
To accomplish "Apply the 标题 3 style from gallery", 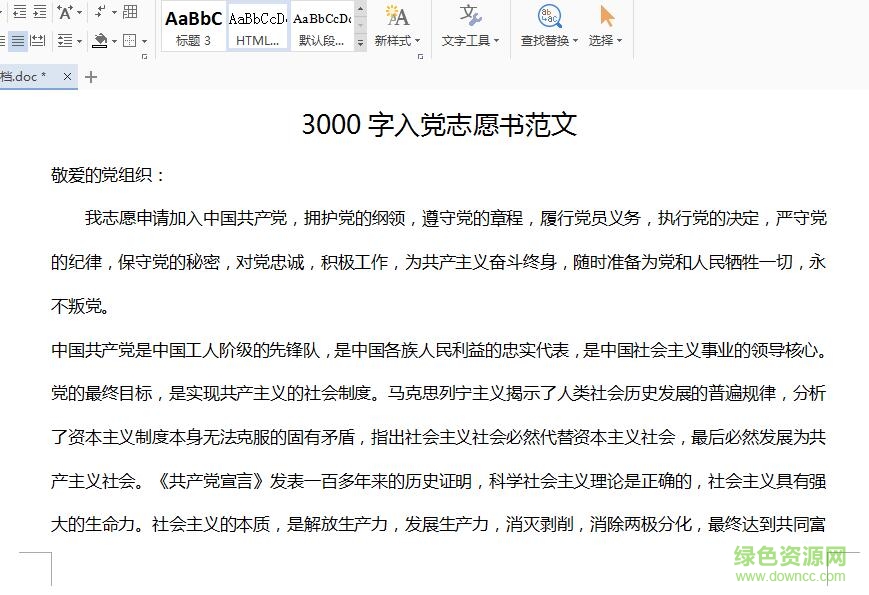I will point(191,25).
